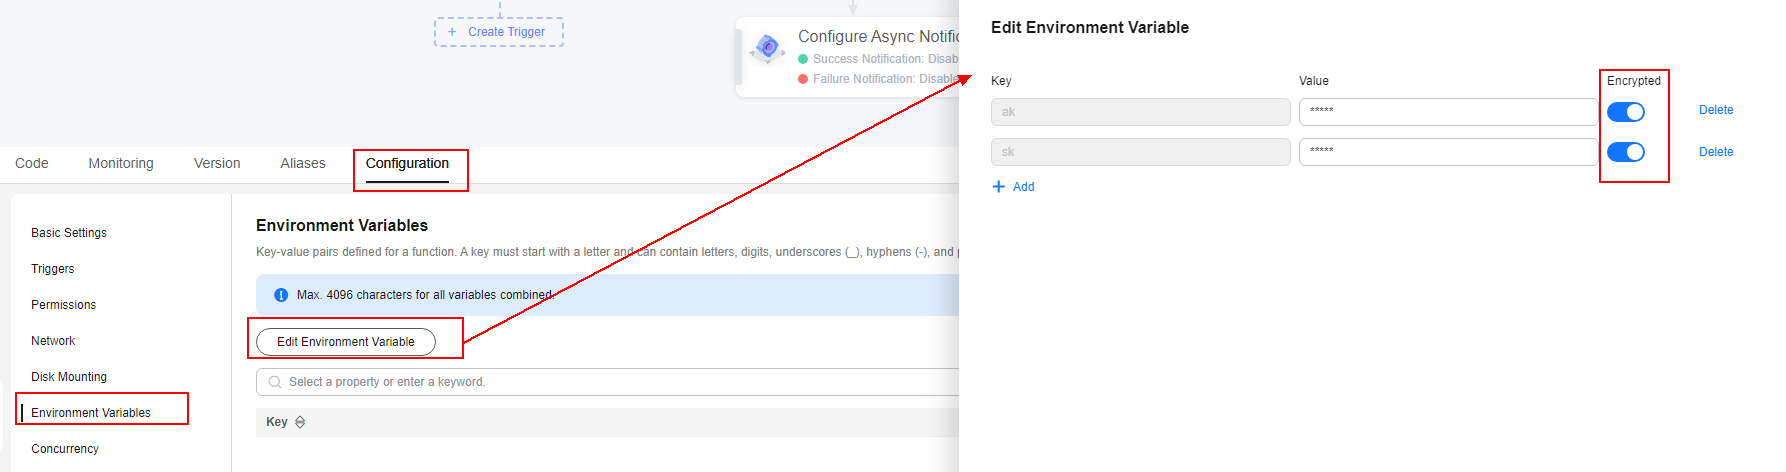Viewport: 1786px width, 472px height.
Task: Toggle encryption for the ak variable
Action: point(1625,112)
